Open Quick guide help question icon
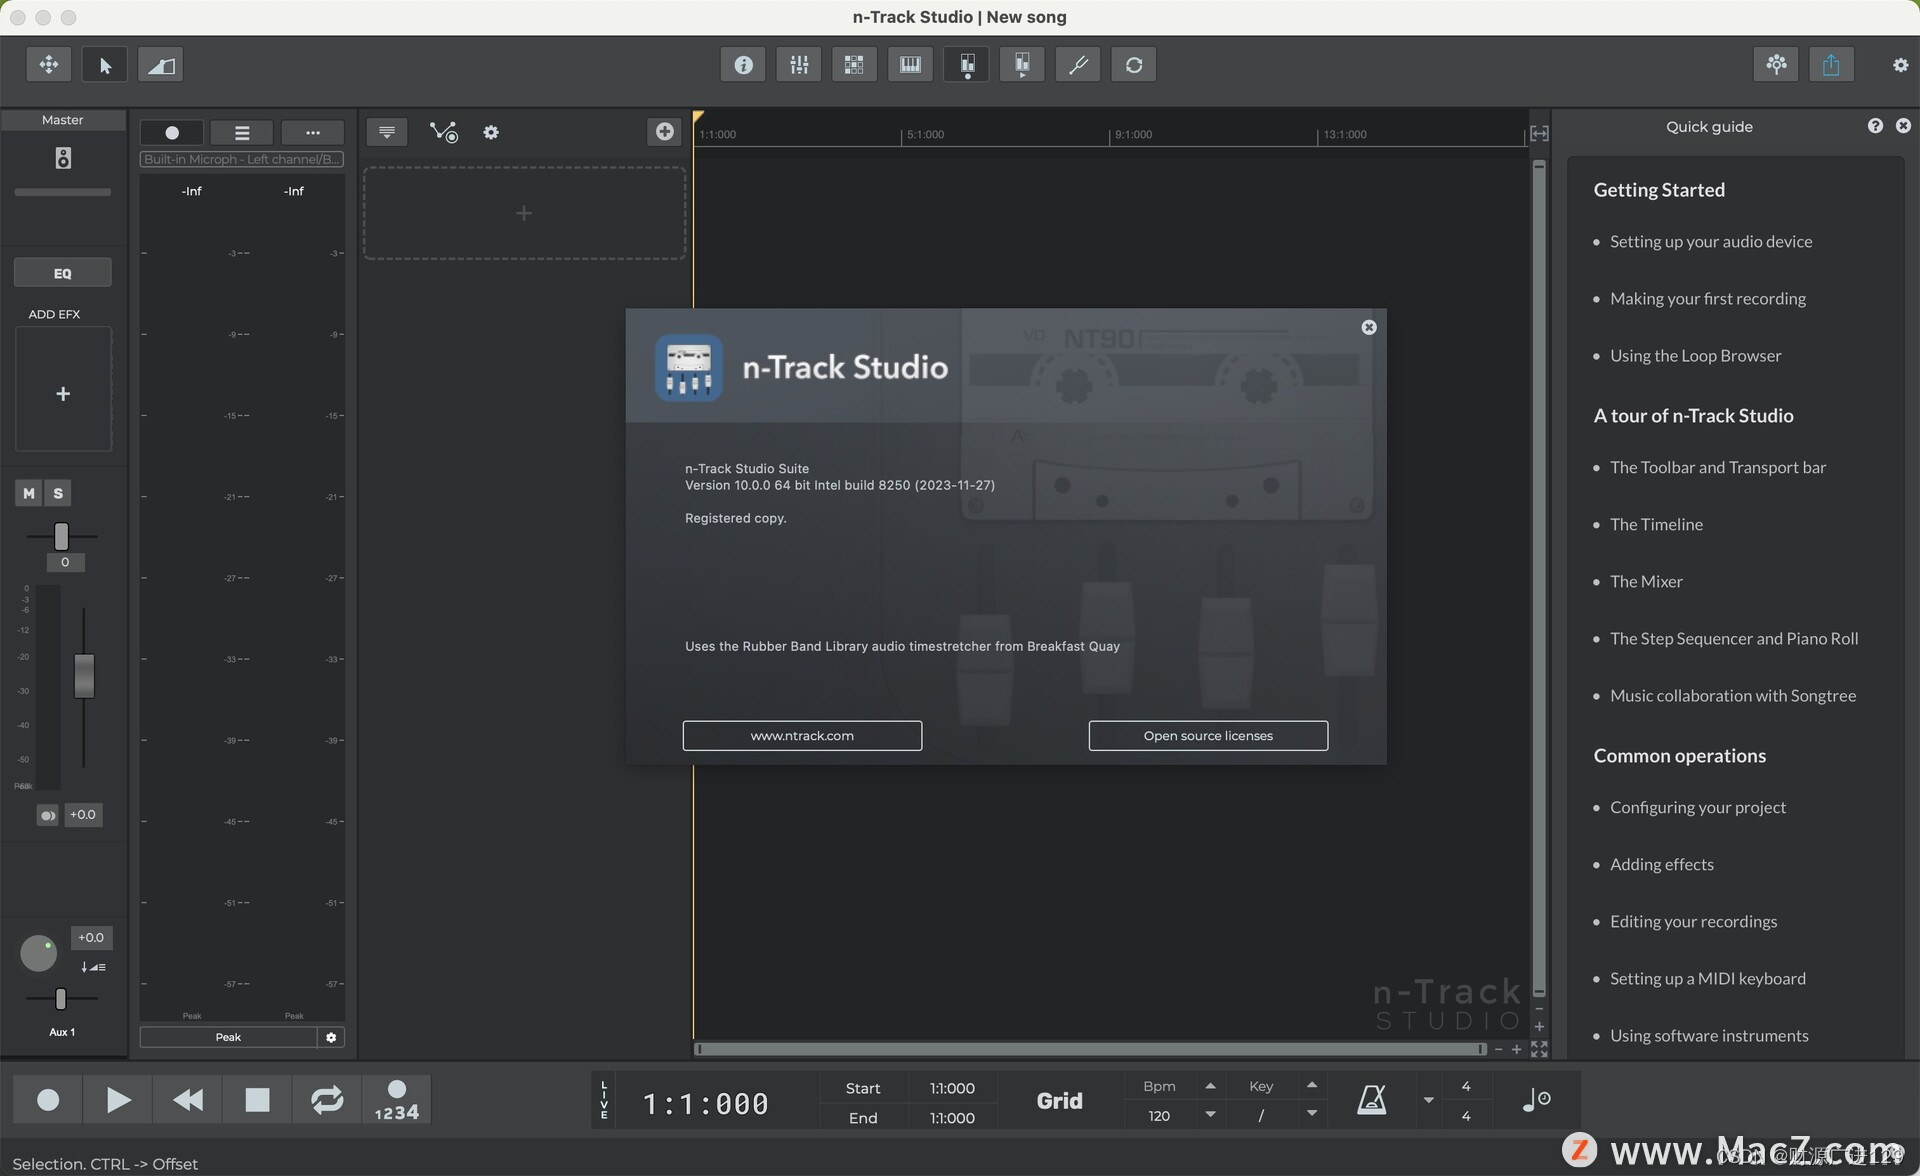This screenshot has height=1176, width=1920. click(1875, 126)
